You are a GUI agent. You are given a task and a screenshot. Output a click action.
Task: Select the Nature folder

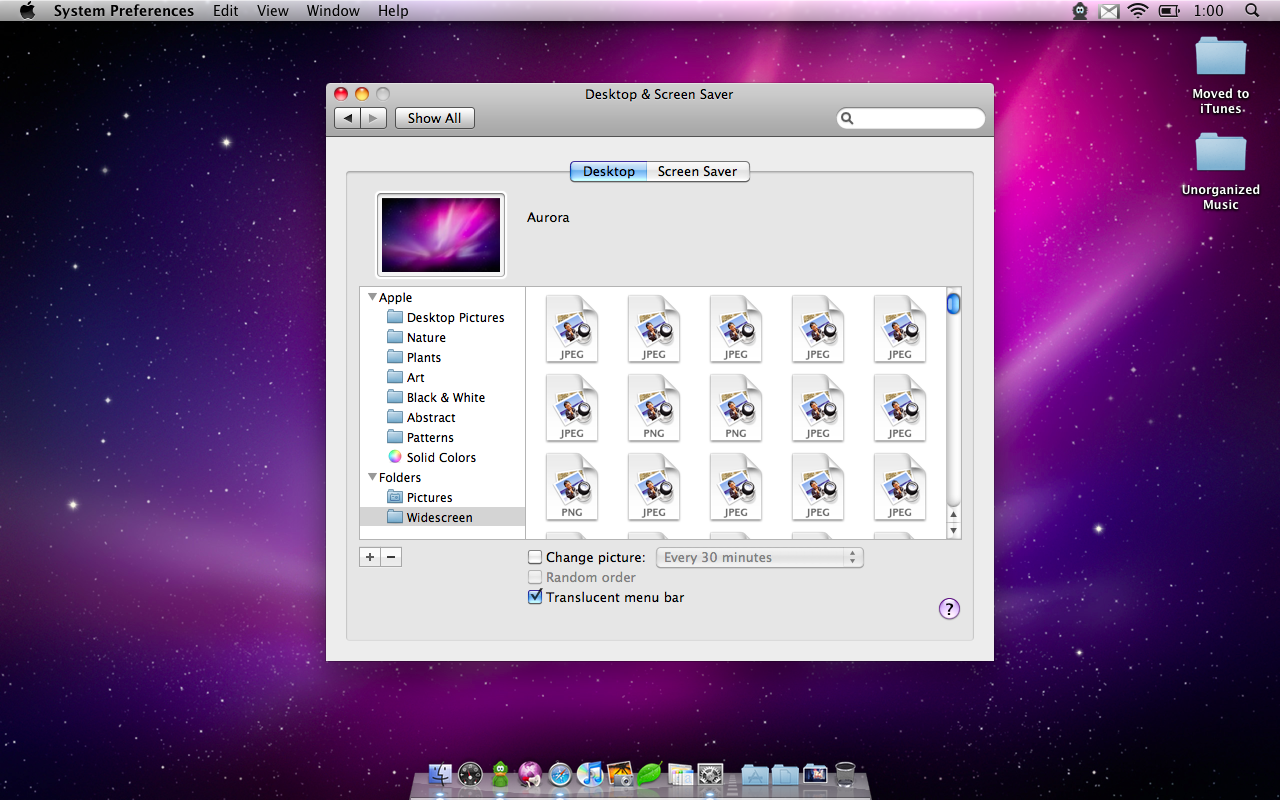(417, 337)
